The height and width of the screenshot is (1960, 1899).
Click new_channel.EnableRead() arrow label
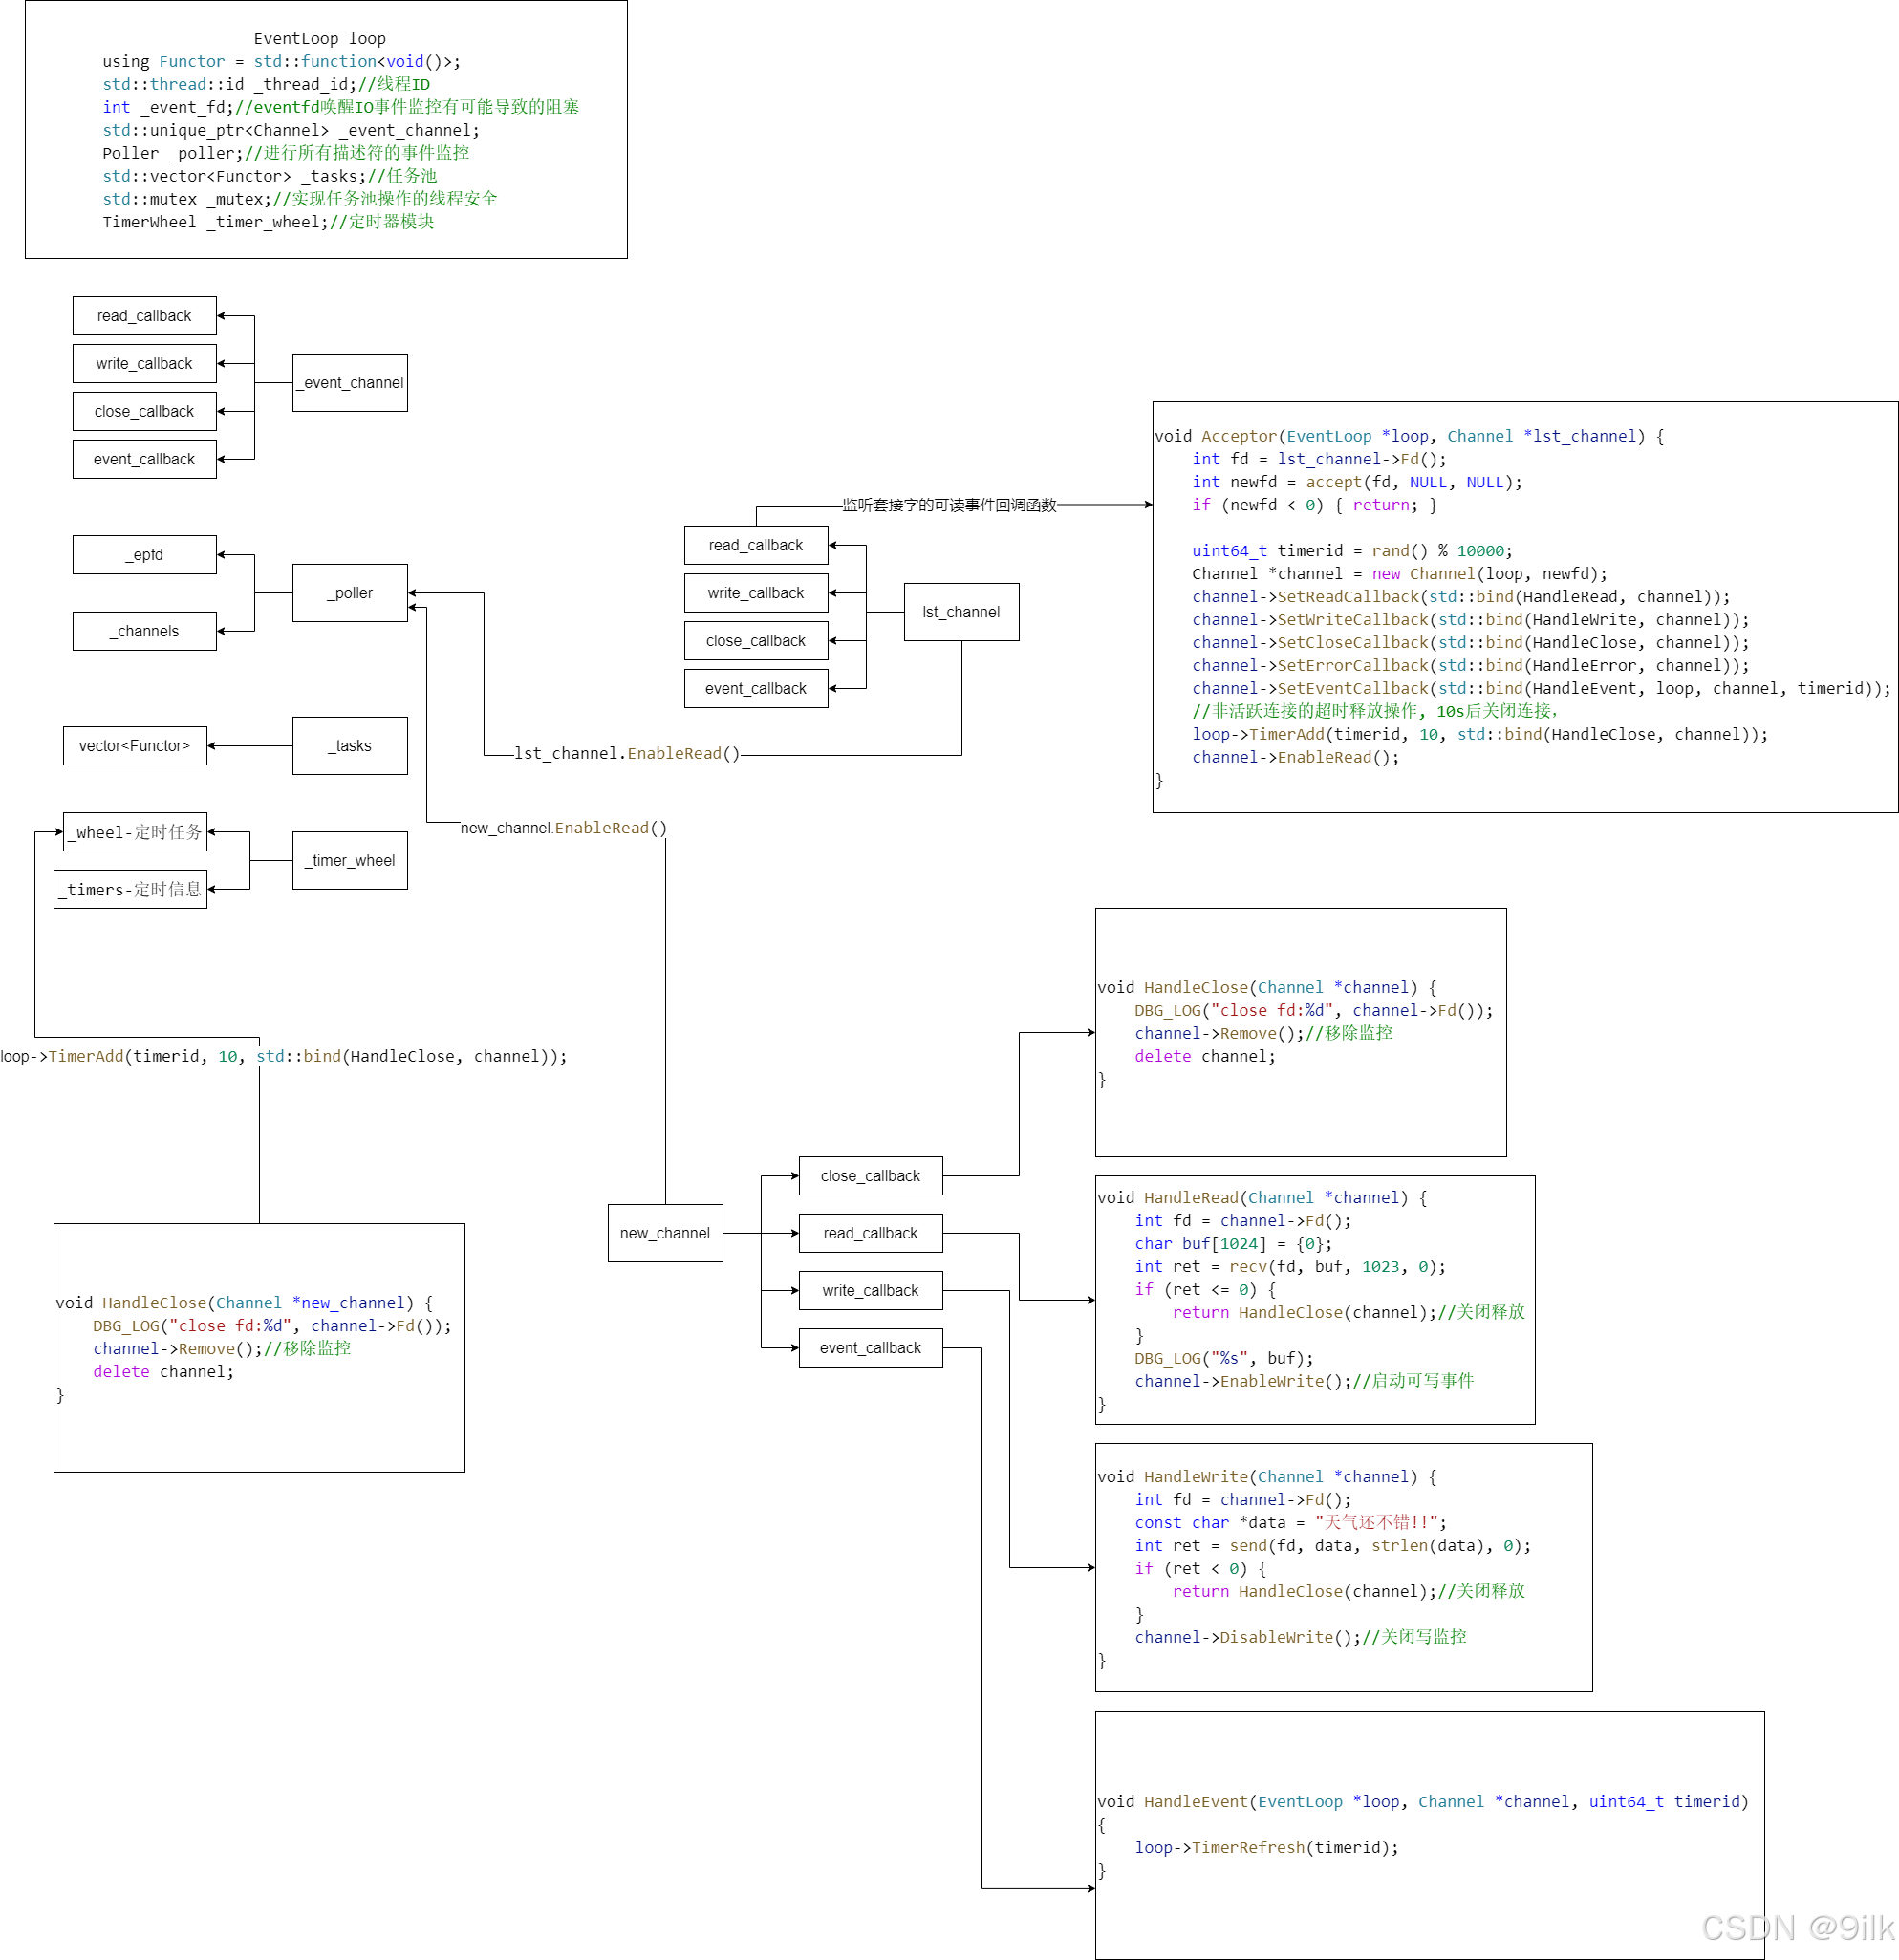563,828
